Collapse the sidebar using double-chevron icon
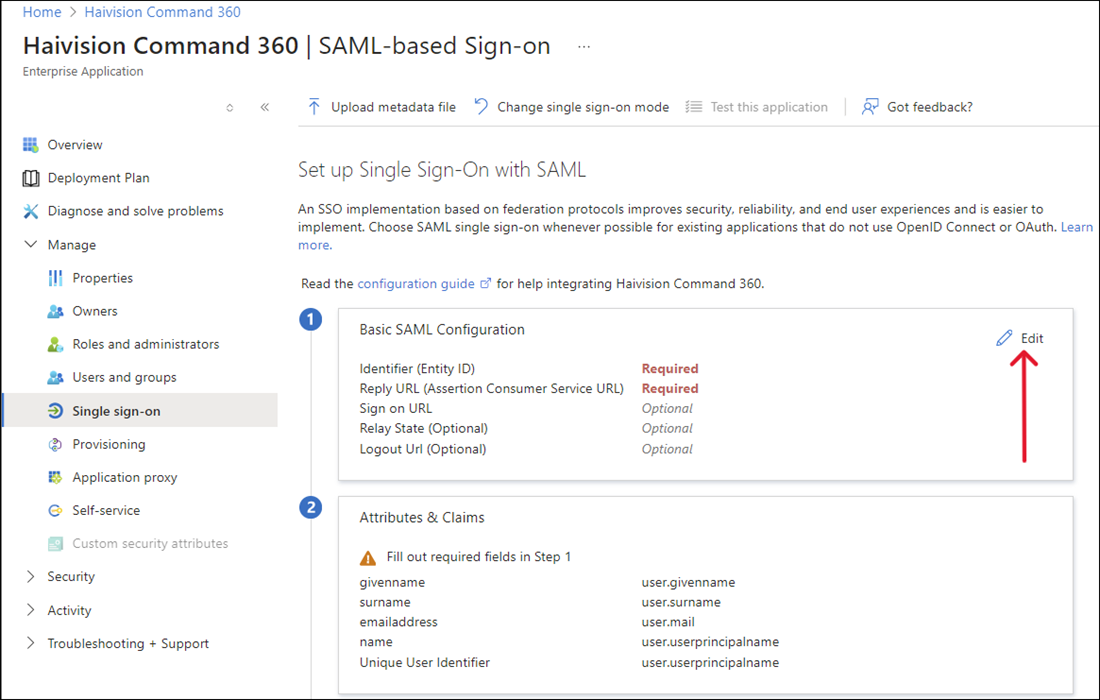 pyautogui.click(x=264, y=106)
